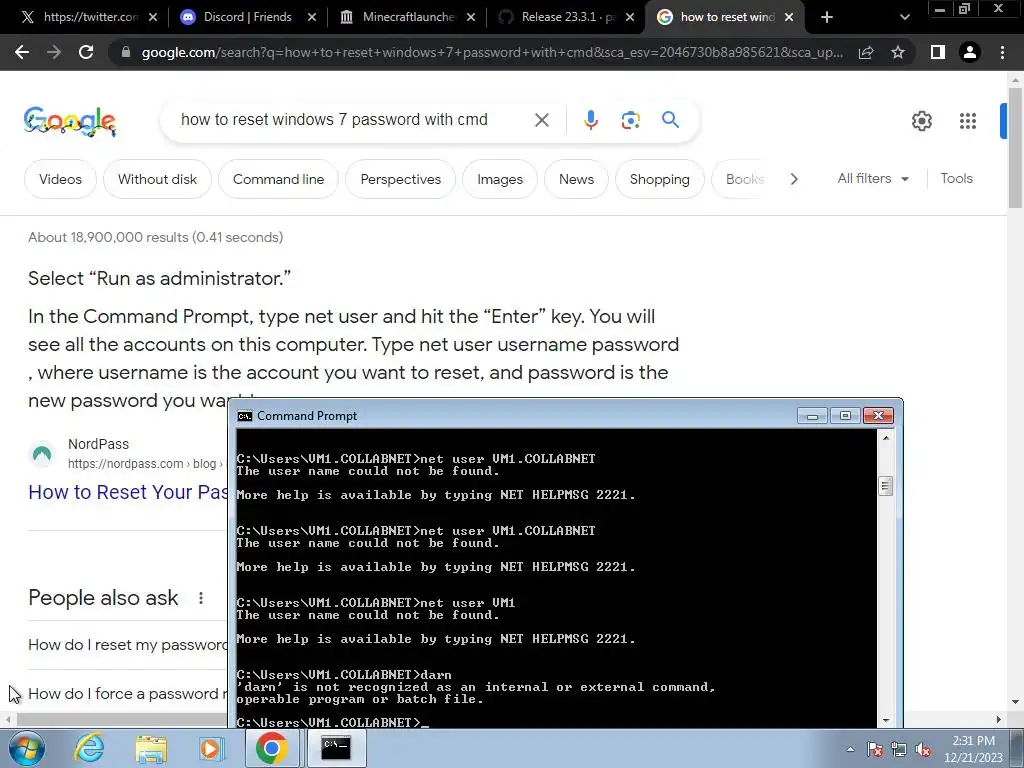Image resolution: width=1024 pixels, height=768 pixels.
Task: Select the Command line filter chip
Action: click(278, 179)
